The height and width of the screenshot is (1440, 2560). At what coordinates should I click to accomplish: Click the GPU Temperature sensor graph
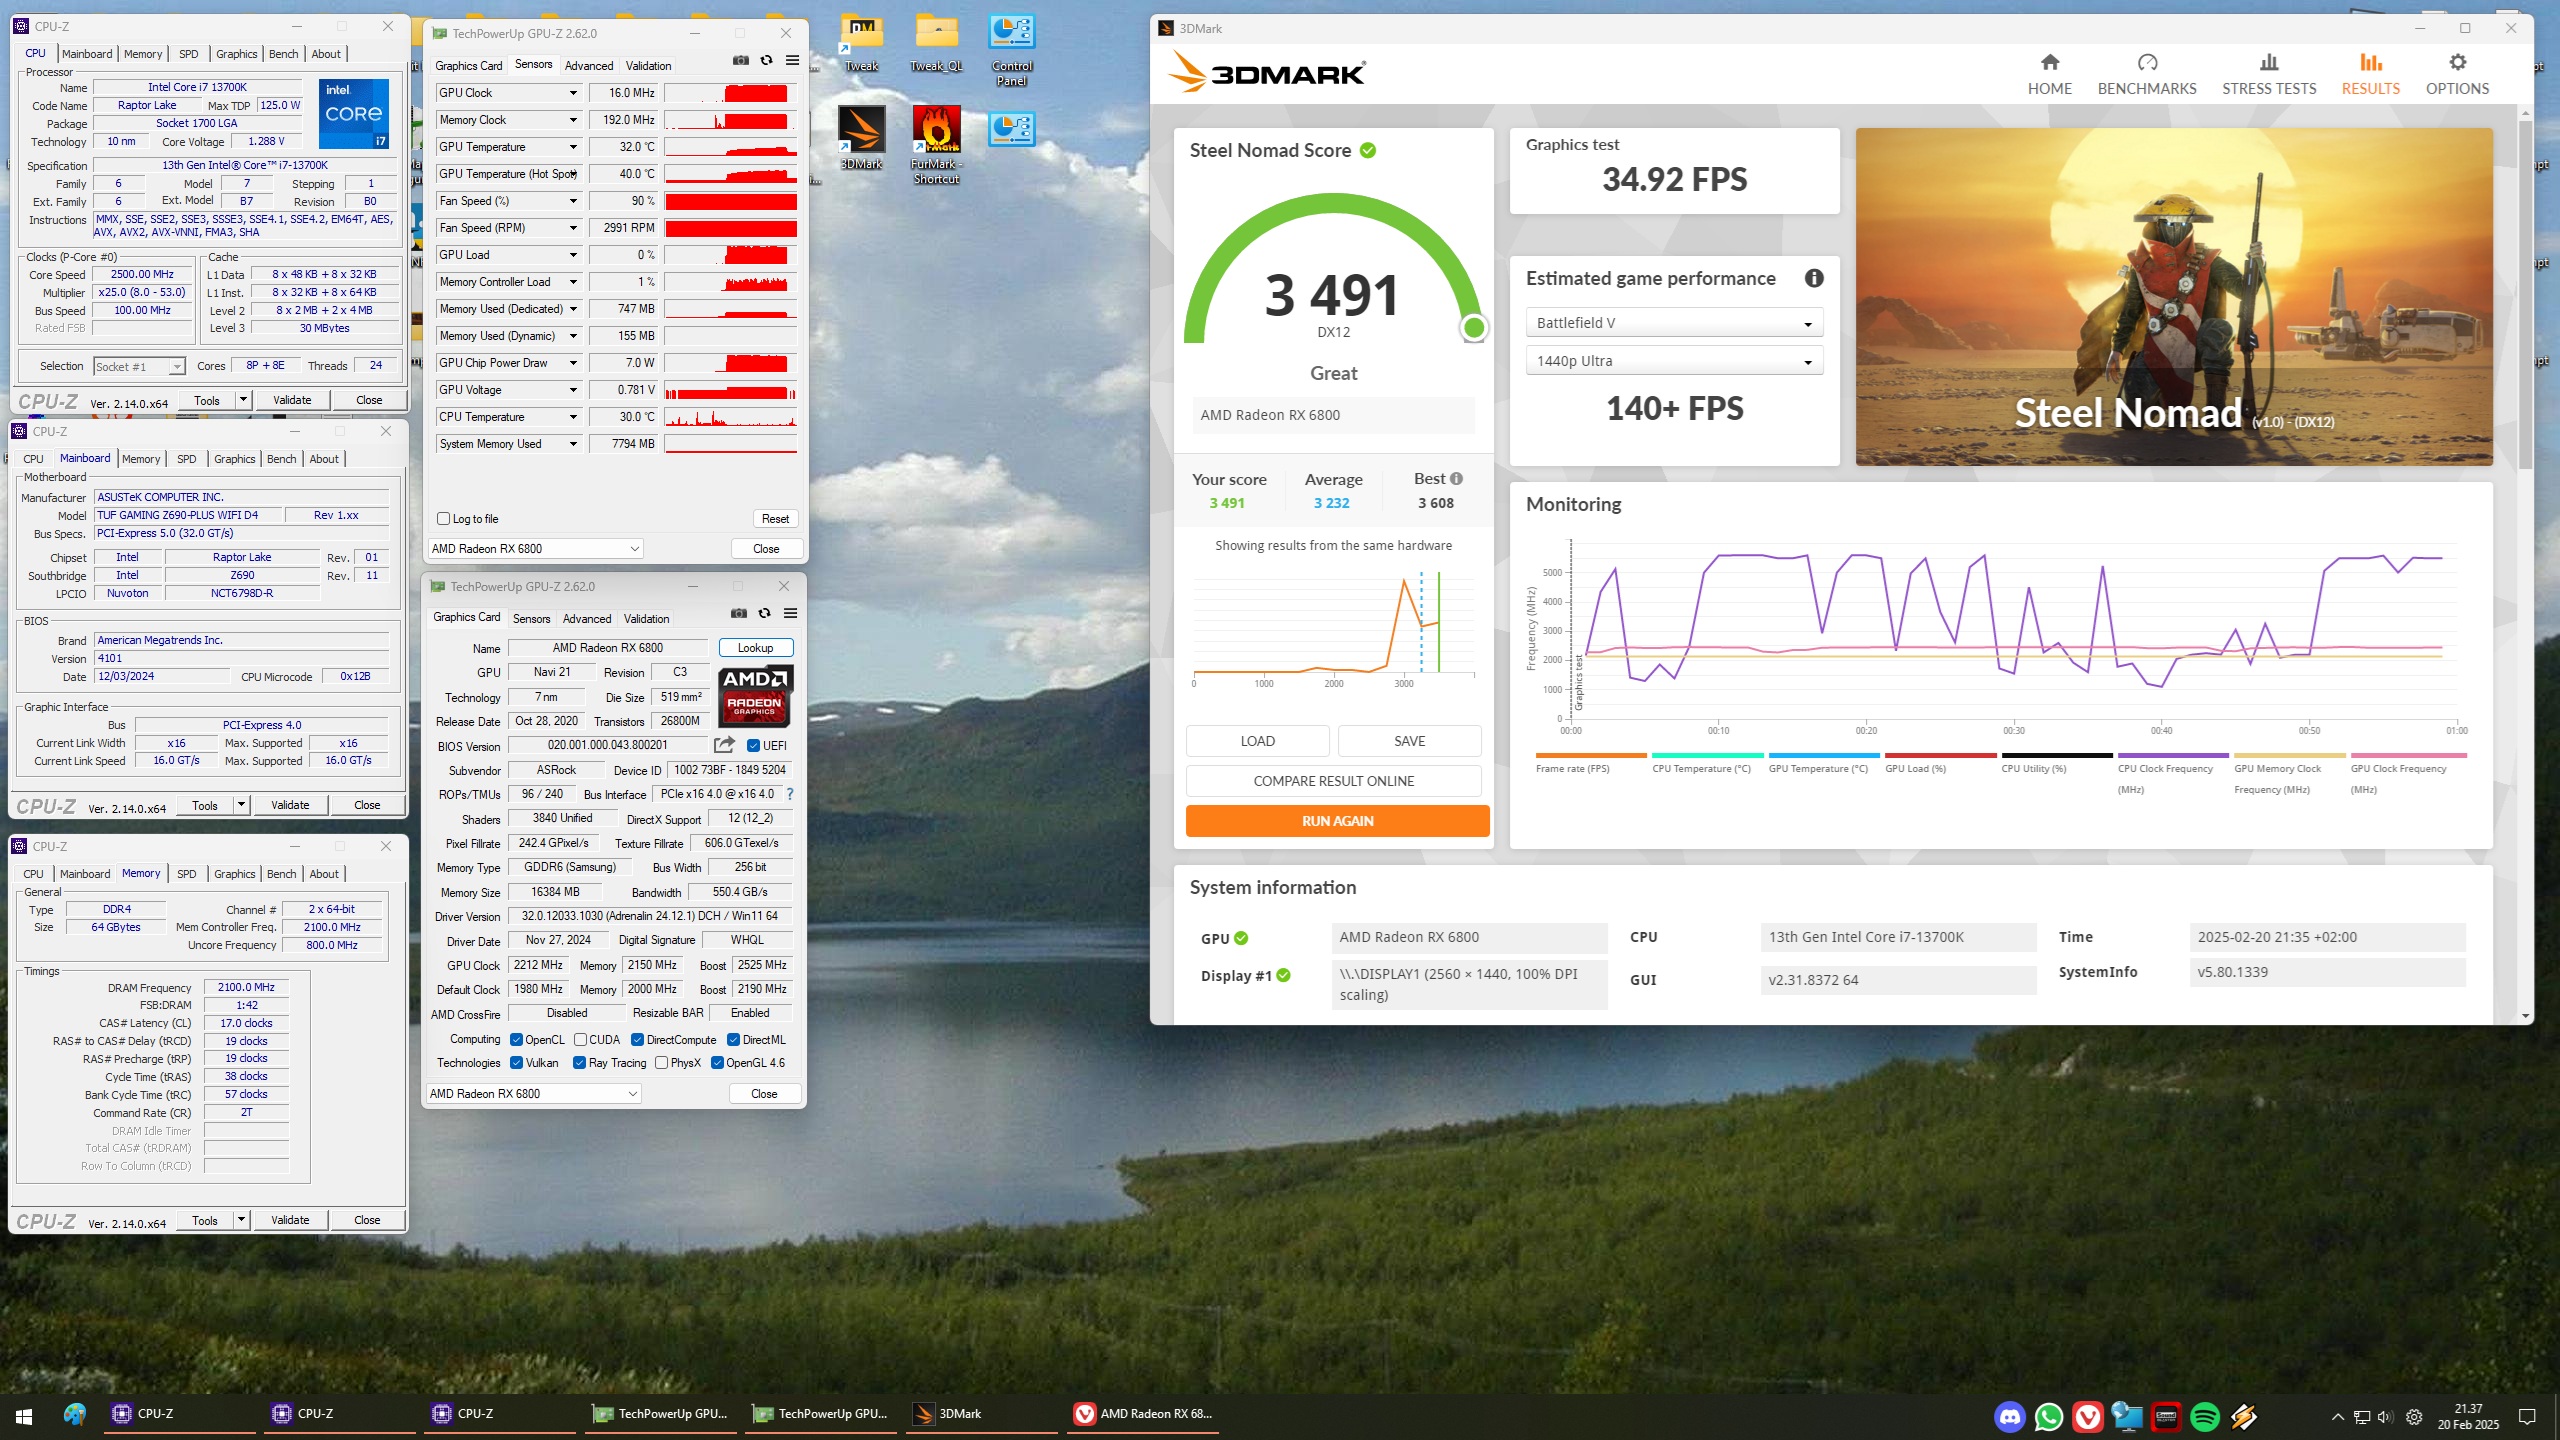731,147
